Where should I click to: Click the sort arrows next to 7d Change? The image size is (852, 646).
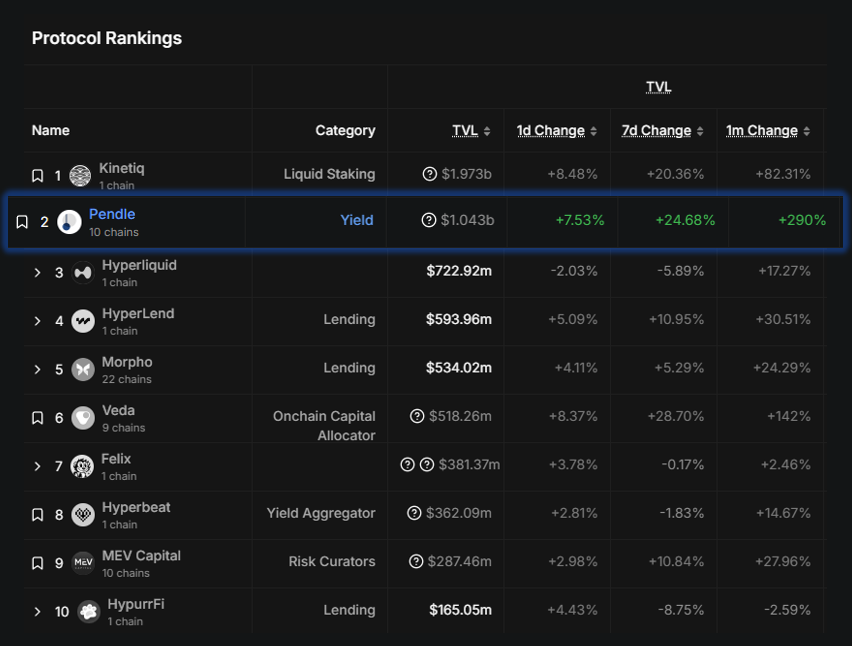[700, 131]
